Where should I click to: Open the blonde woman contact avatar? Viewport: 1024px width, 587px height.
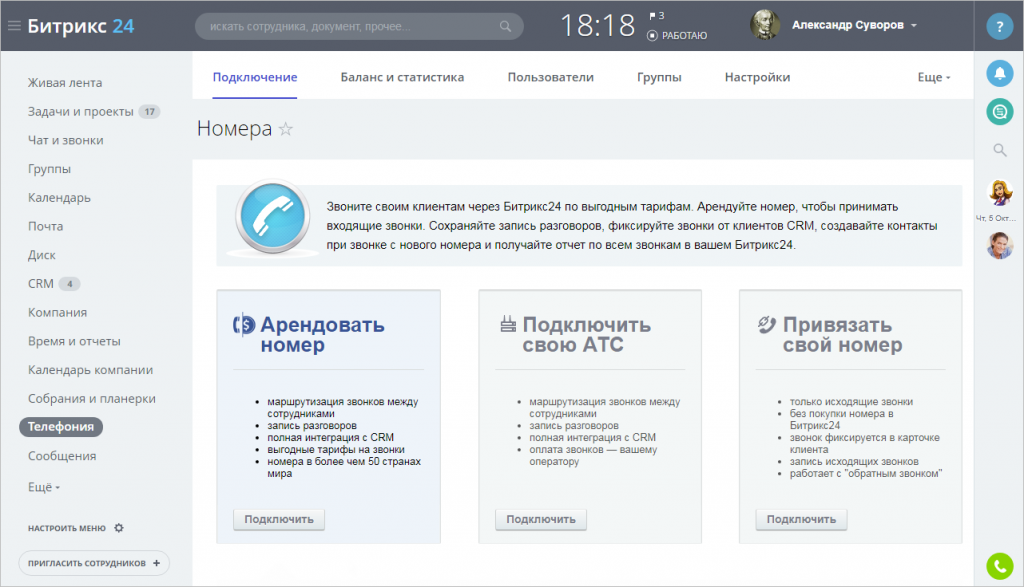coord(999,193)
